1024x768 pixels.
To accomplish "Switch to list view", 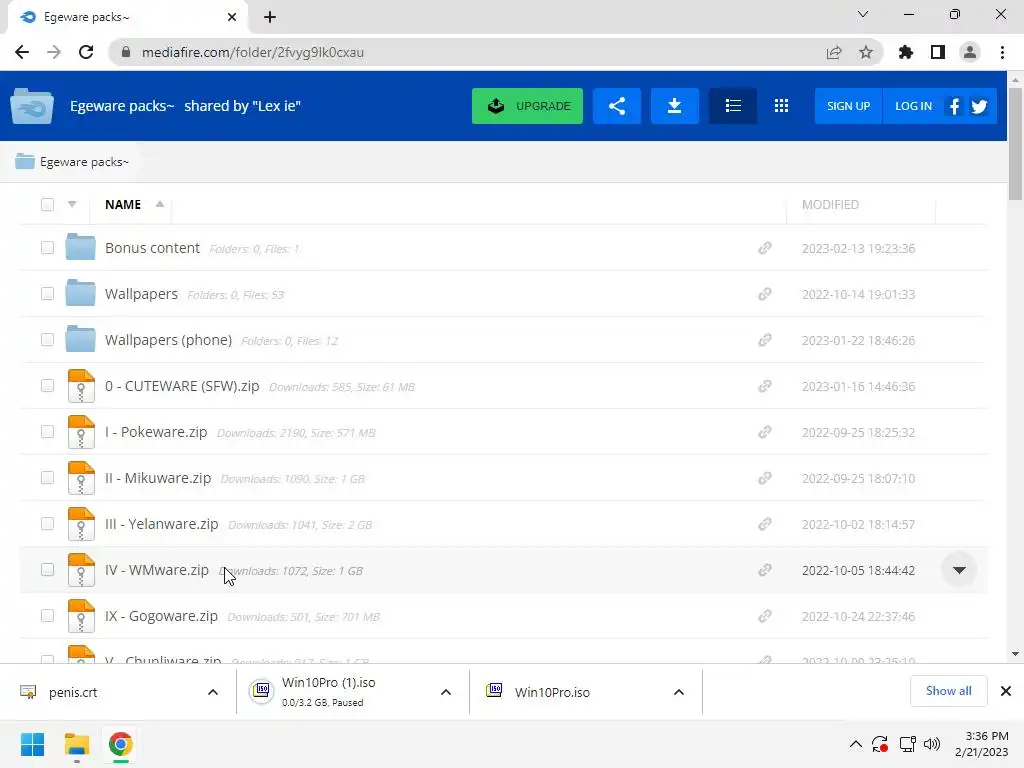I will coord(733,106).
